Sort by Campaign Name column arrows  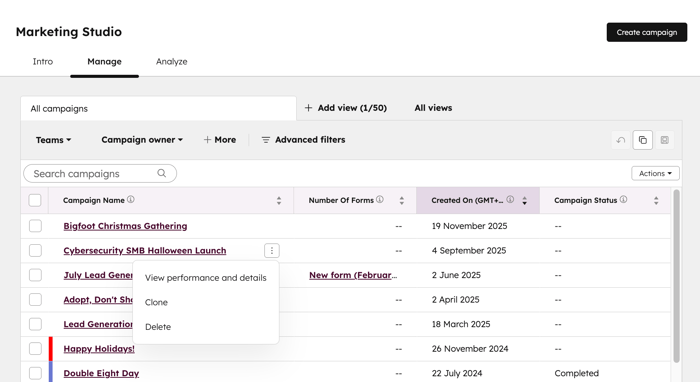[x=279, y=200]
